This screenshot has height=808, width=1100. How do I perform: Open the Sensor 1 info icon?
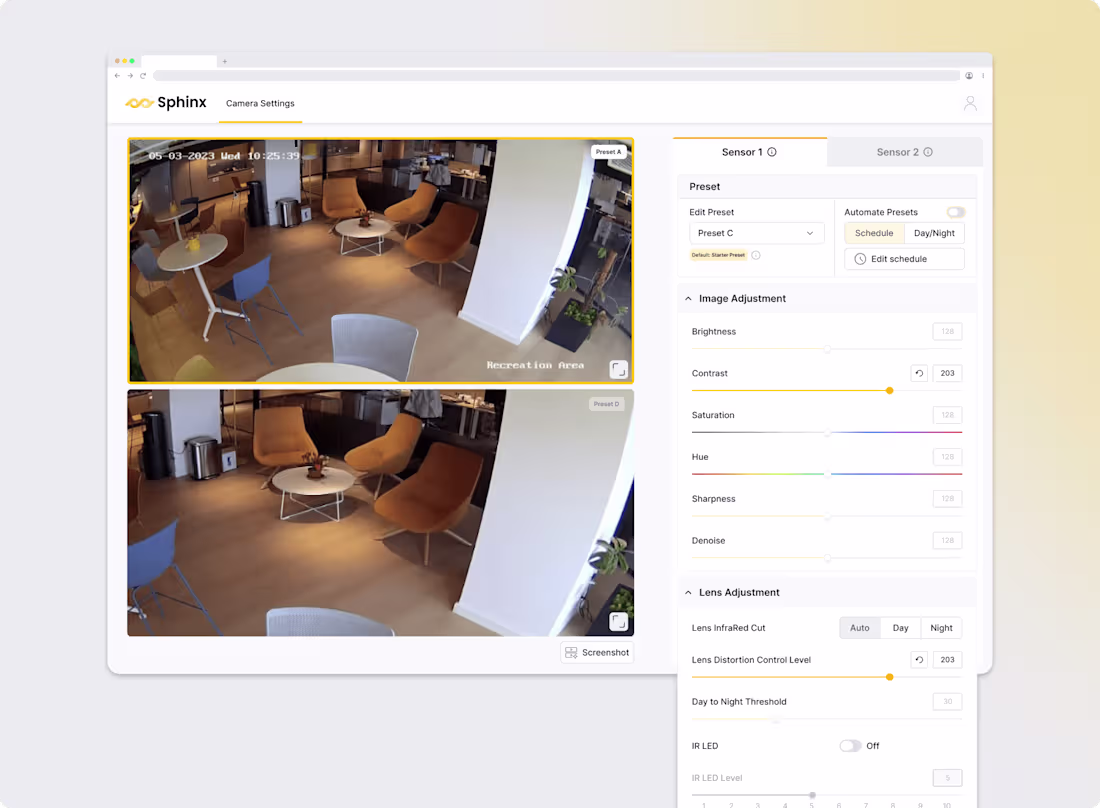pos(772,152)
